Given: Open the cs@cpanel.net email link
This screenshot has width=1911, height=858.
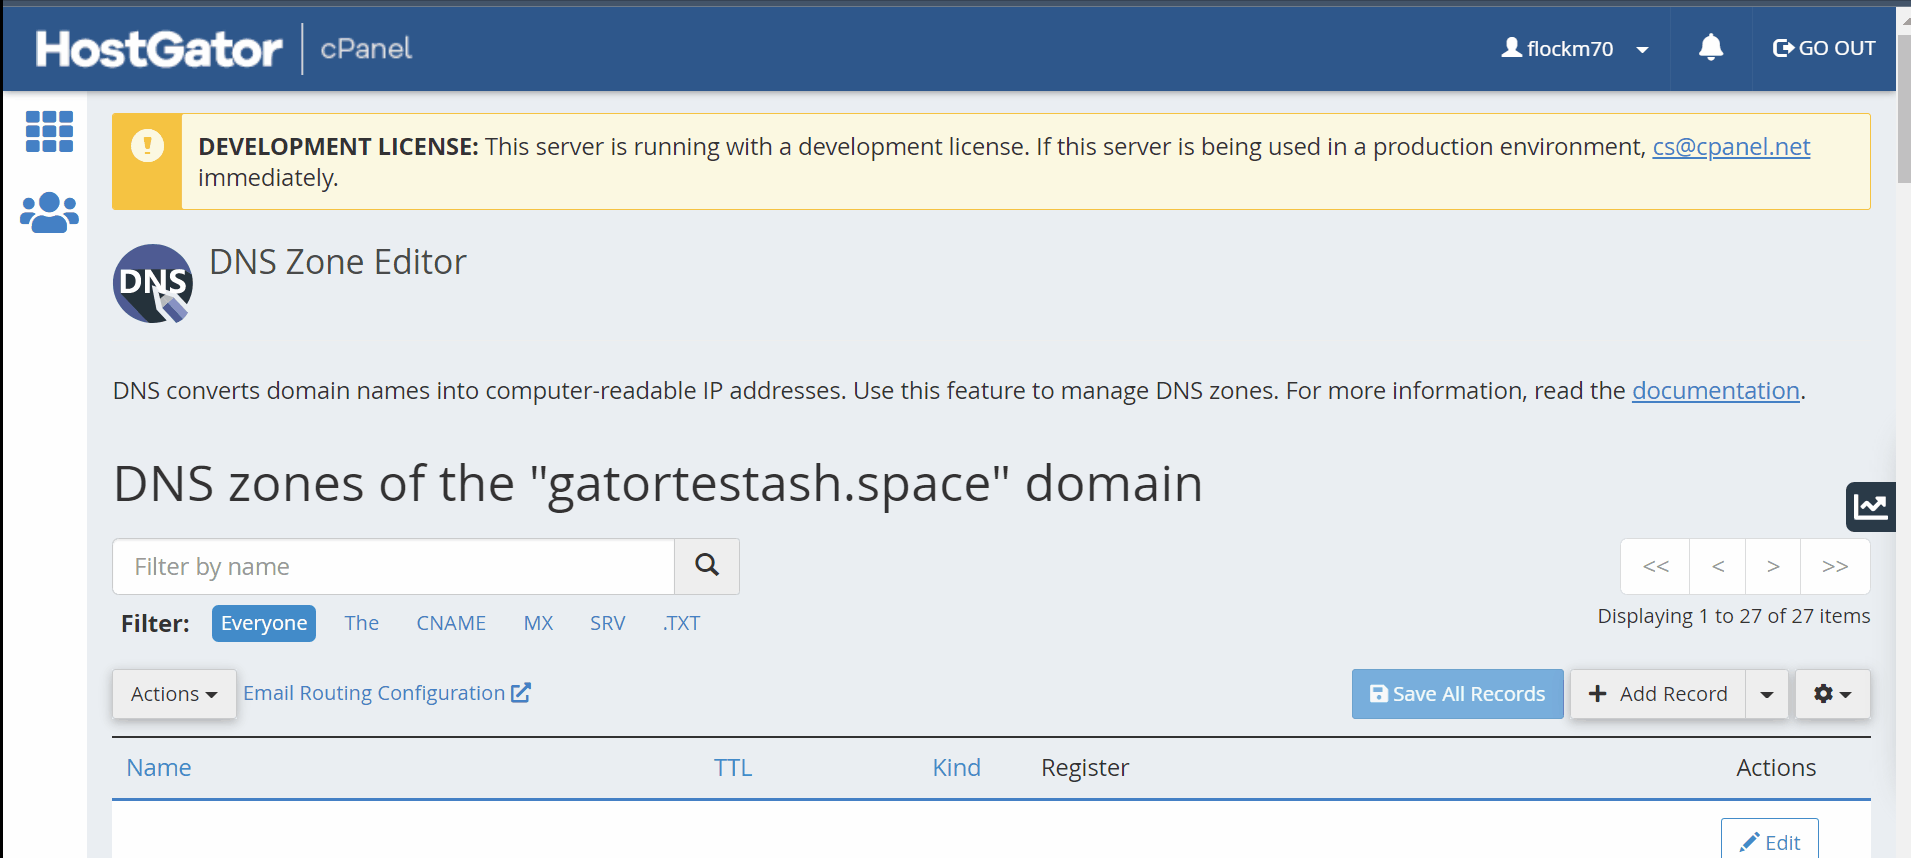Looking at the screenshot, I should (1731, 147).
